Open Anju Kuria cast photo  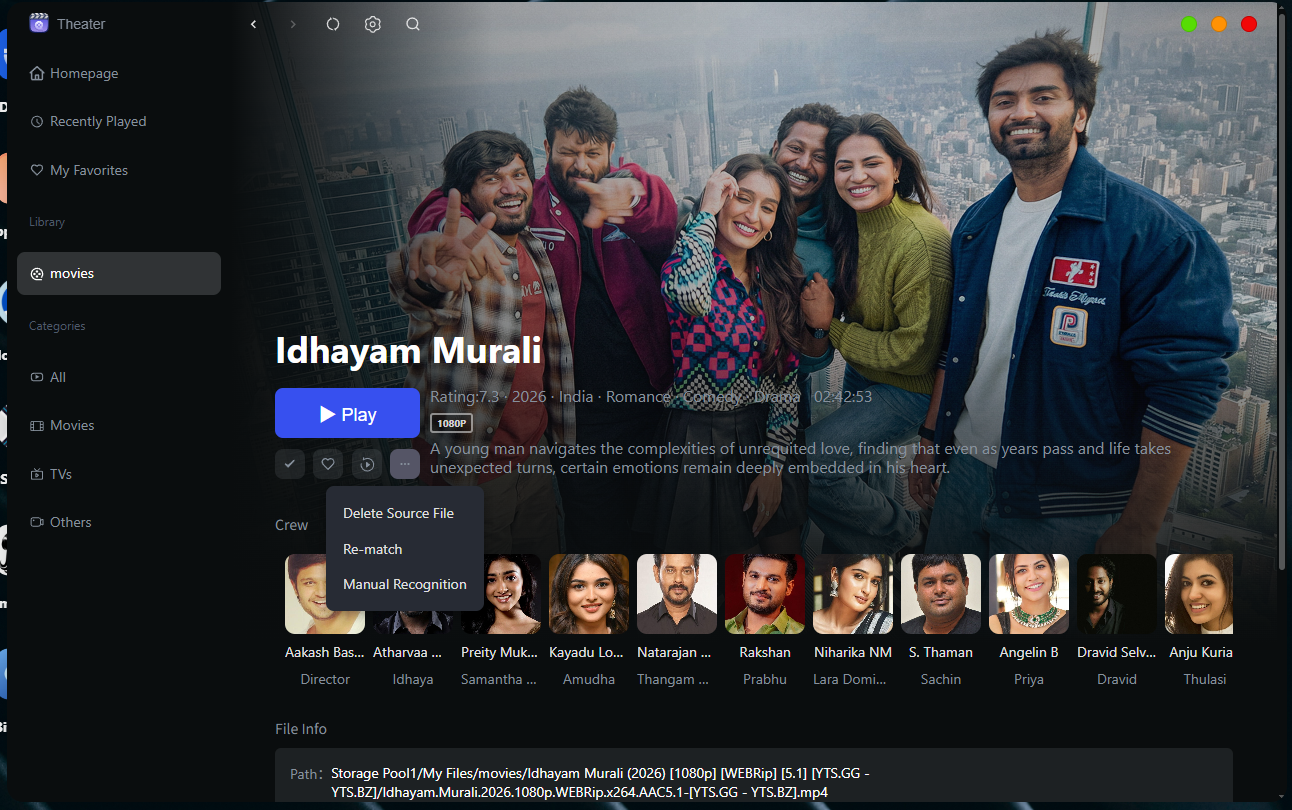1199,594
